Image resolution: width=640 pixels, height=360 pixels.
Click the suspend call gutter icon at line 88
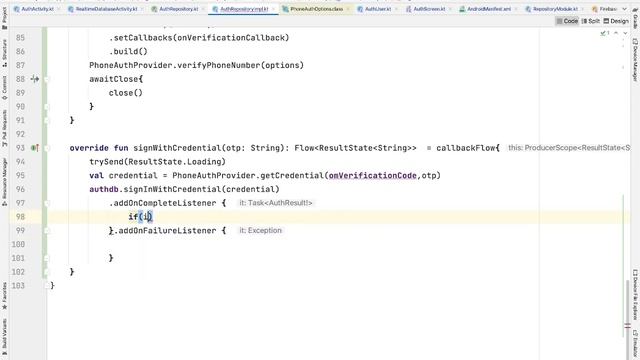[x=35, y=79]
